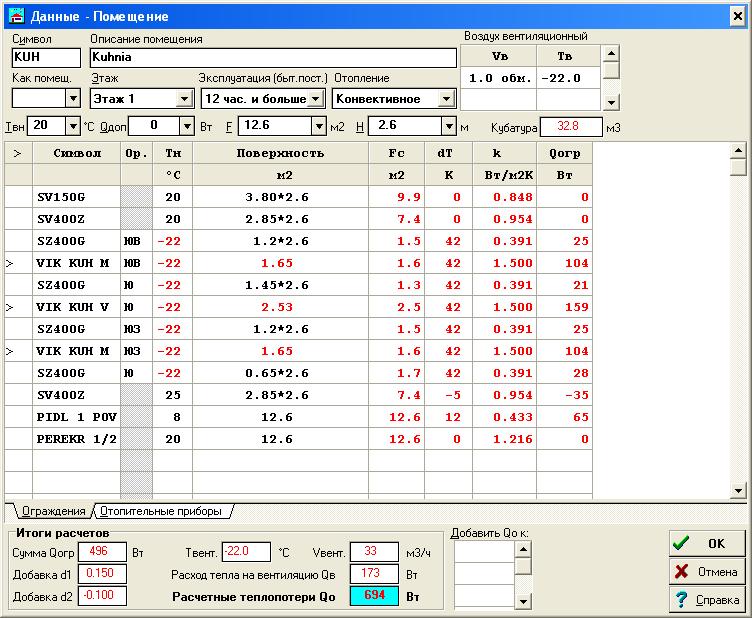This screenshot has width=752, height=618.
Task: Open the Как помещ. dropdown
Action: 72,99
